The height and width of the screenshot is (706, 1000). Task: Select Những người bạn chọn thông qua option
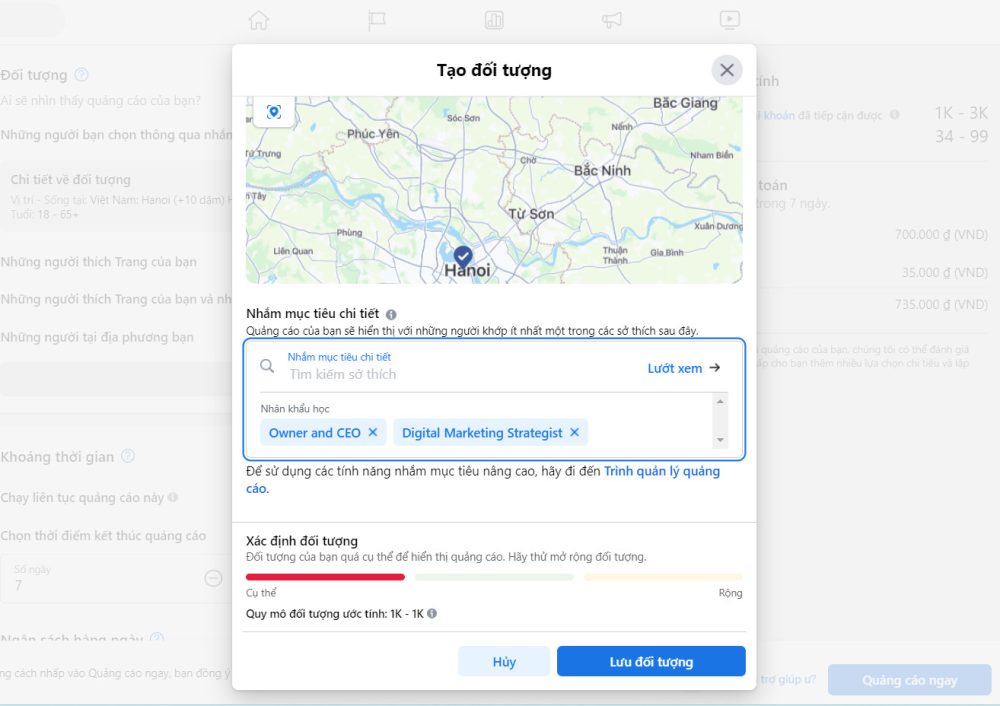click(116, 135)
